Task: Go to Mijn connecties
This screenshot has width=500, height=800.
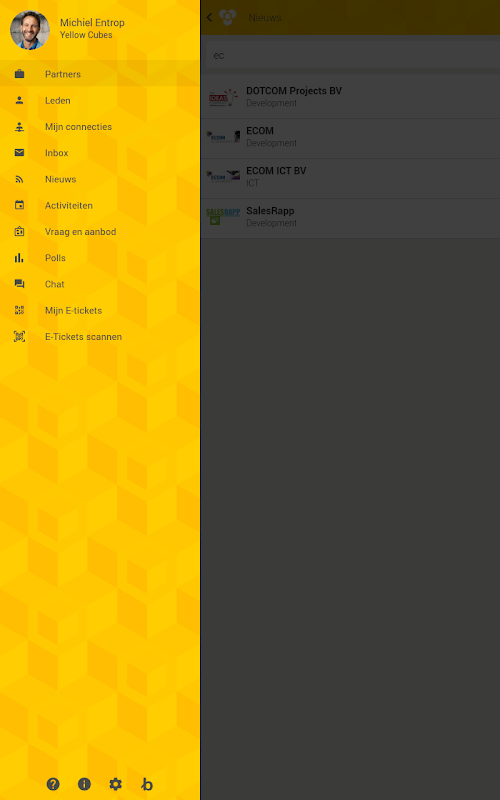Action: 100,127
